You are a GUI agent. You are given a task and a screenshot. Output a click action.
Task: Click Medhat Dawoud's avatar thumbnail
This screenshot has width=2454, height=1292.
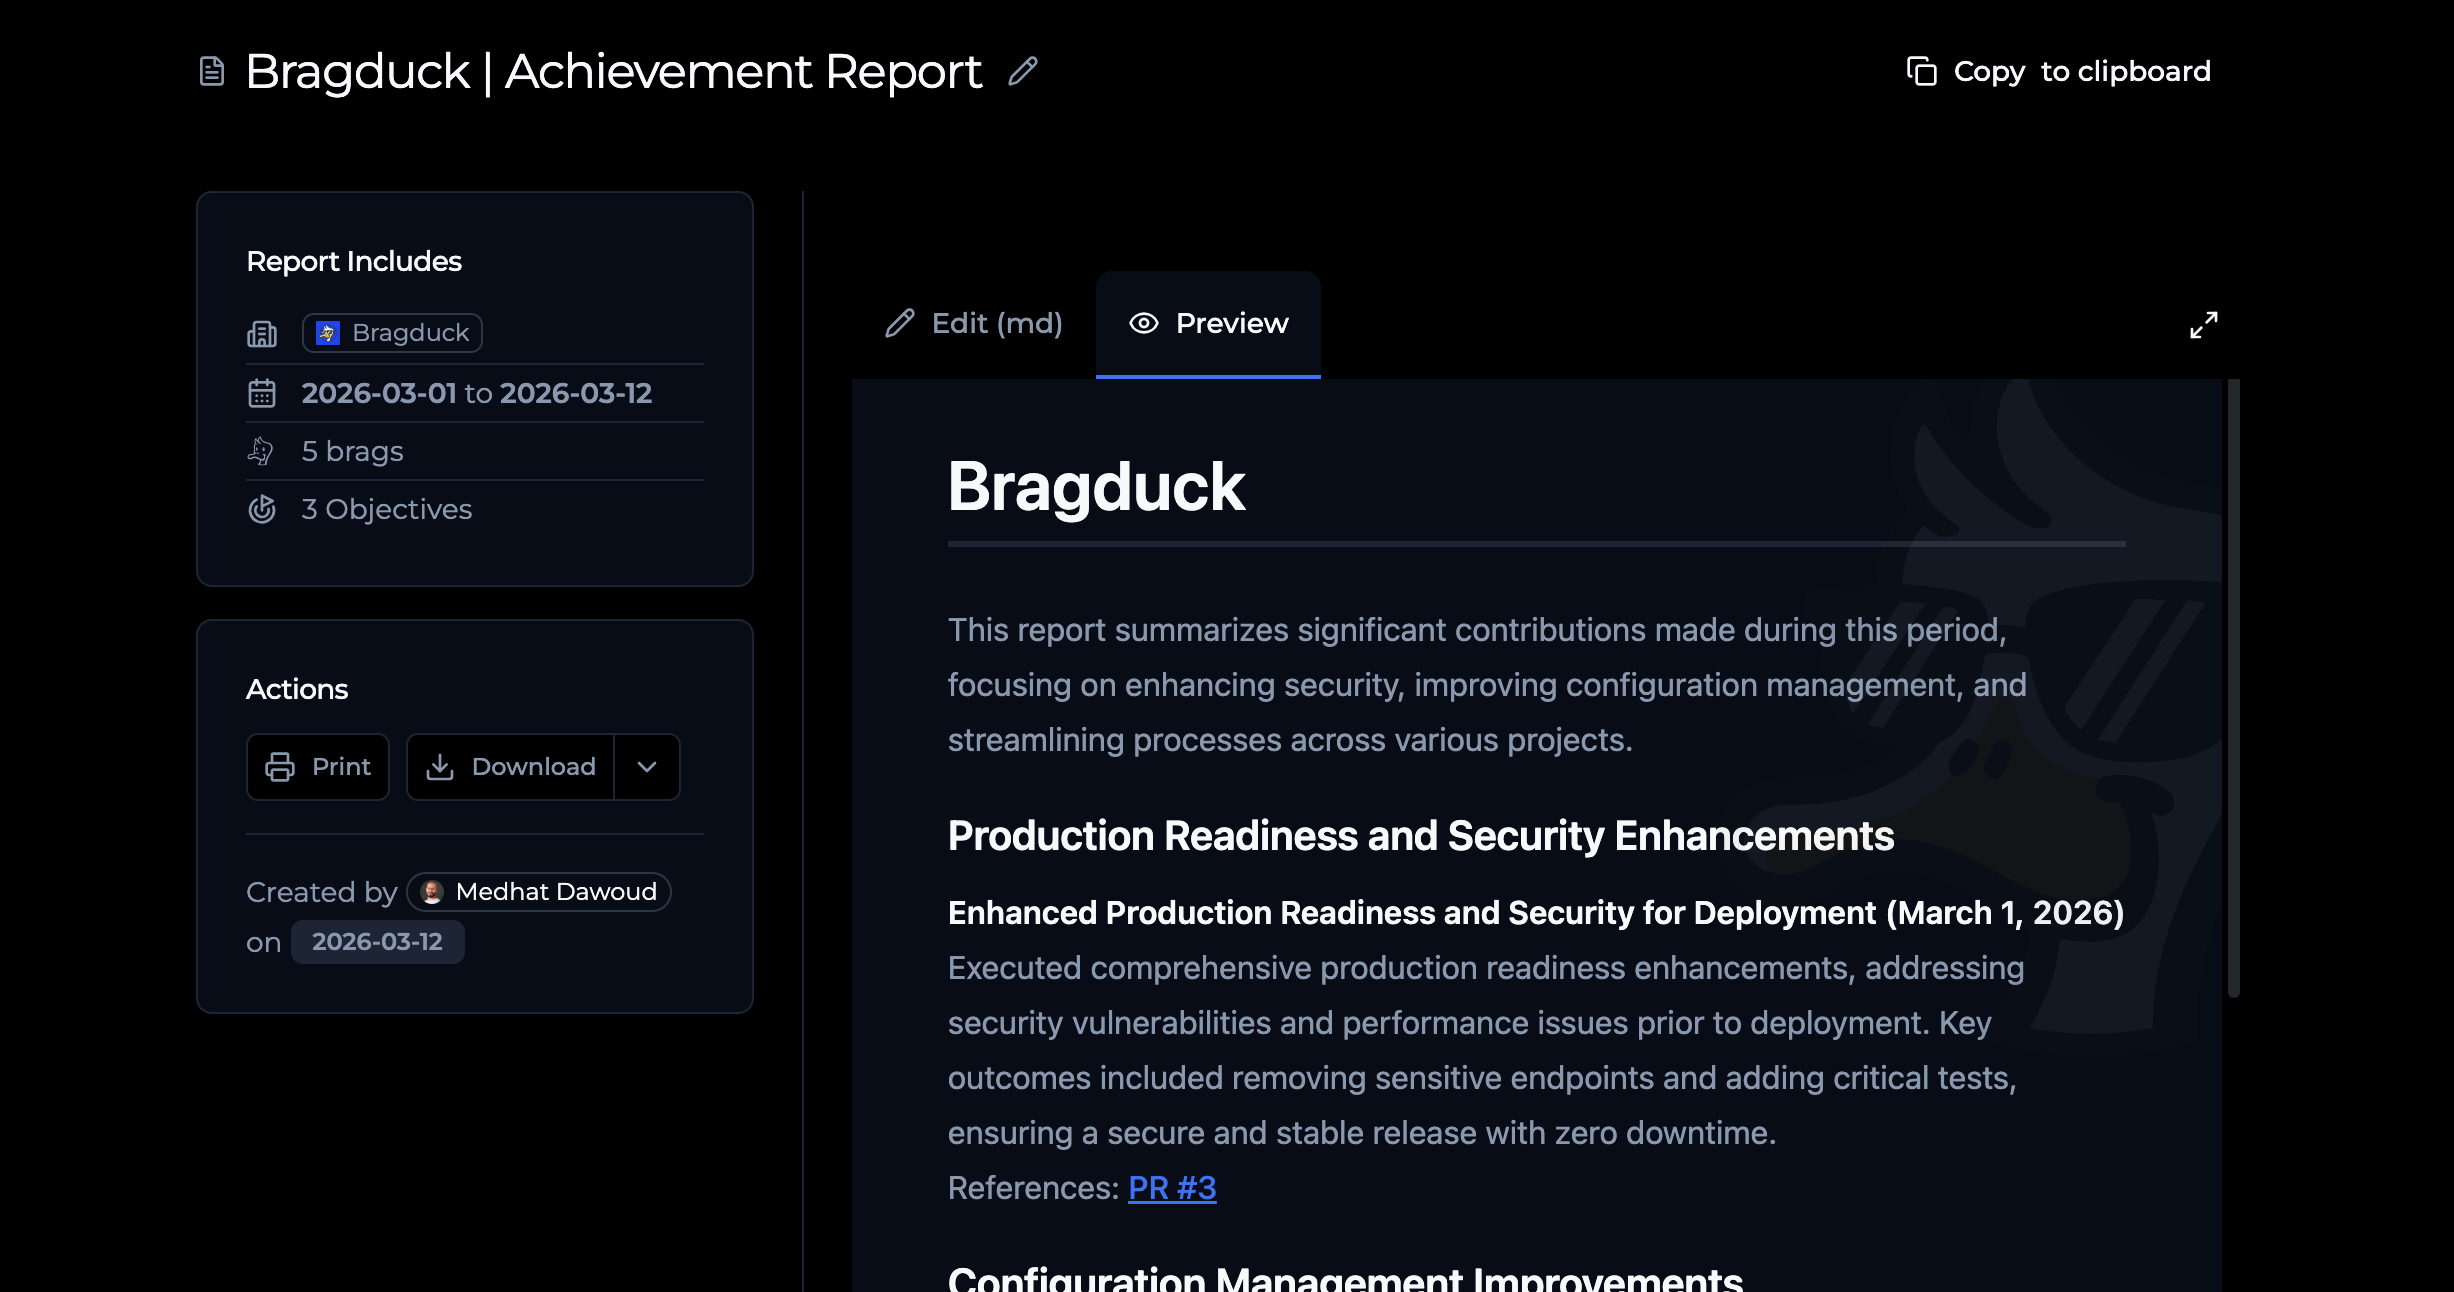(431, 892)
